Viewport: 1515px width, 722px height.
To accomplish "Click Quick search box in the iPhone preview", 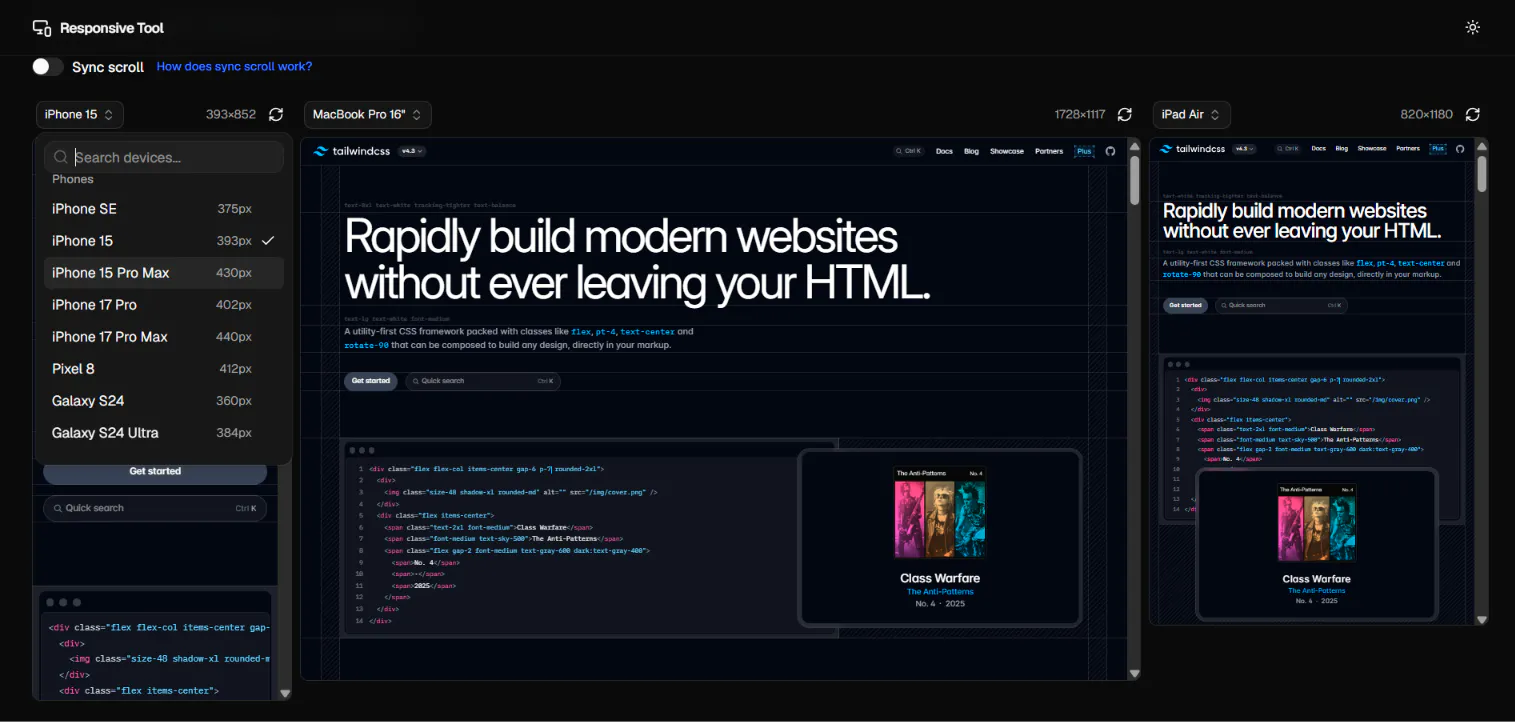I will click(x=155, y=508).
